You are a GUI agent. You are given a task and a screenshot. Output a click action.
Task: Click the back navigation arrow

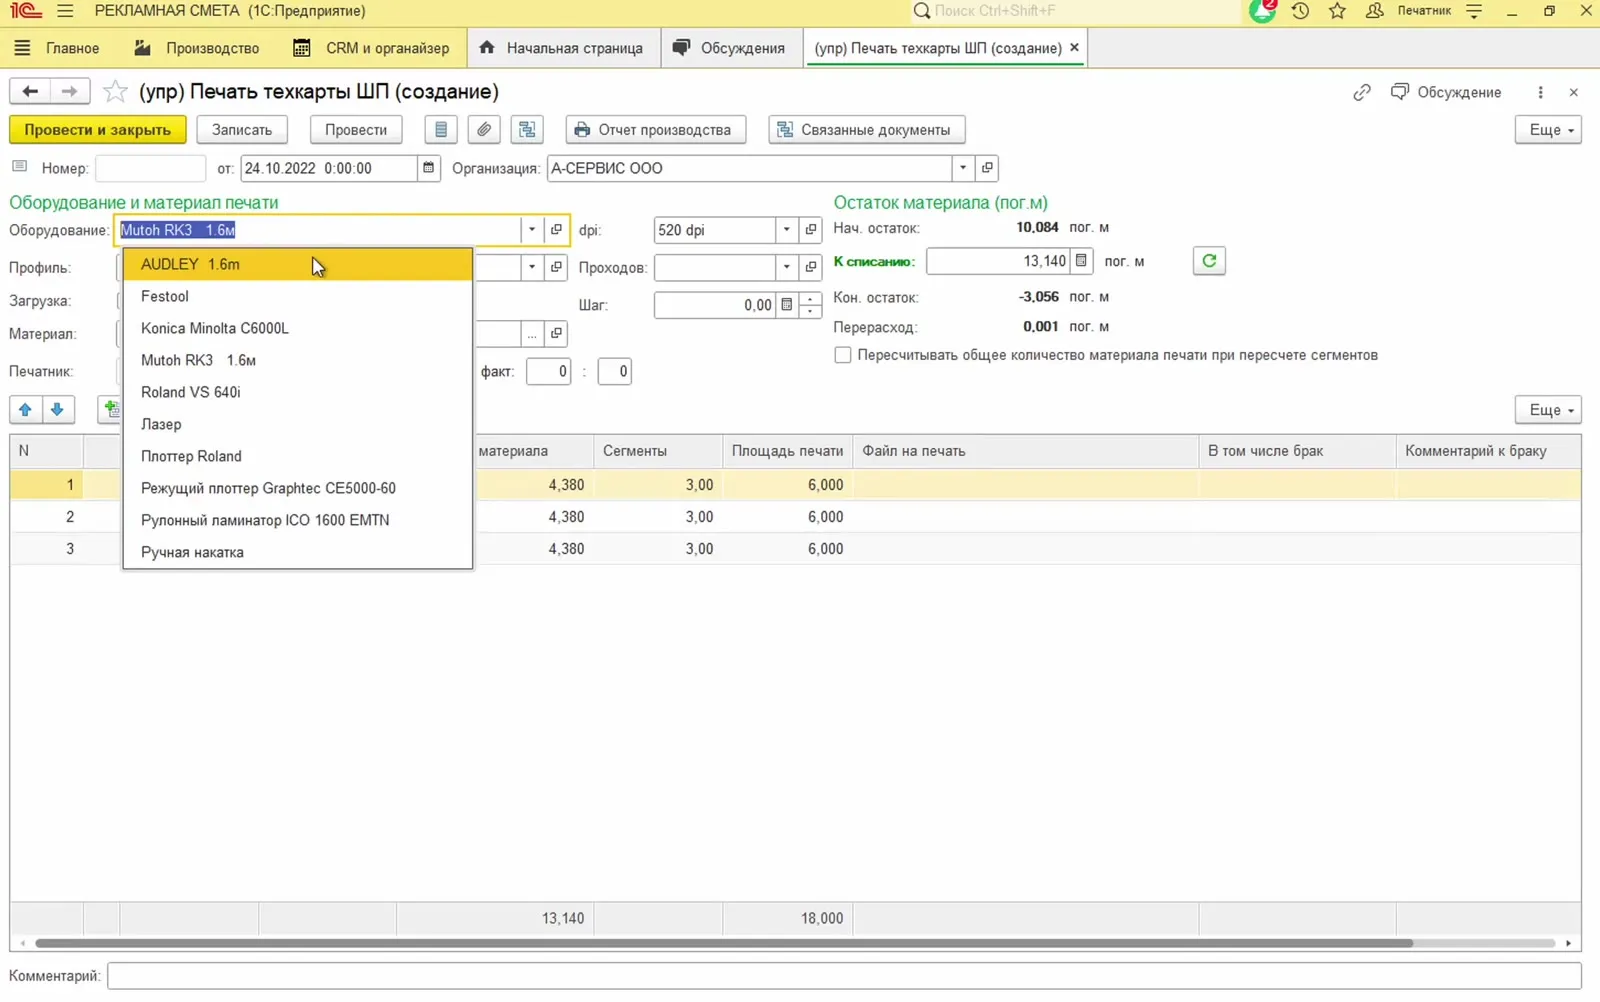pos(30,92)
